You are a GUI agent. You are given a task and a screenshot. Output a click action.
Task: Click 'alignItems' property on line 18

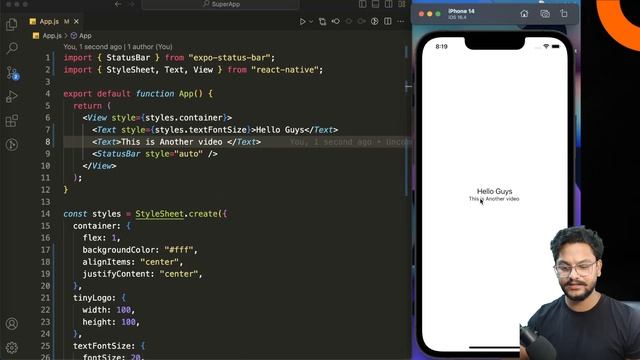coord(107,262)
